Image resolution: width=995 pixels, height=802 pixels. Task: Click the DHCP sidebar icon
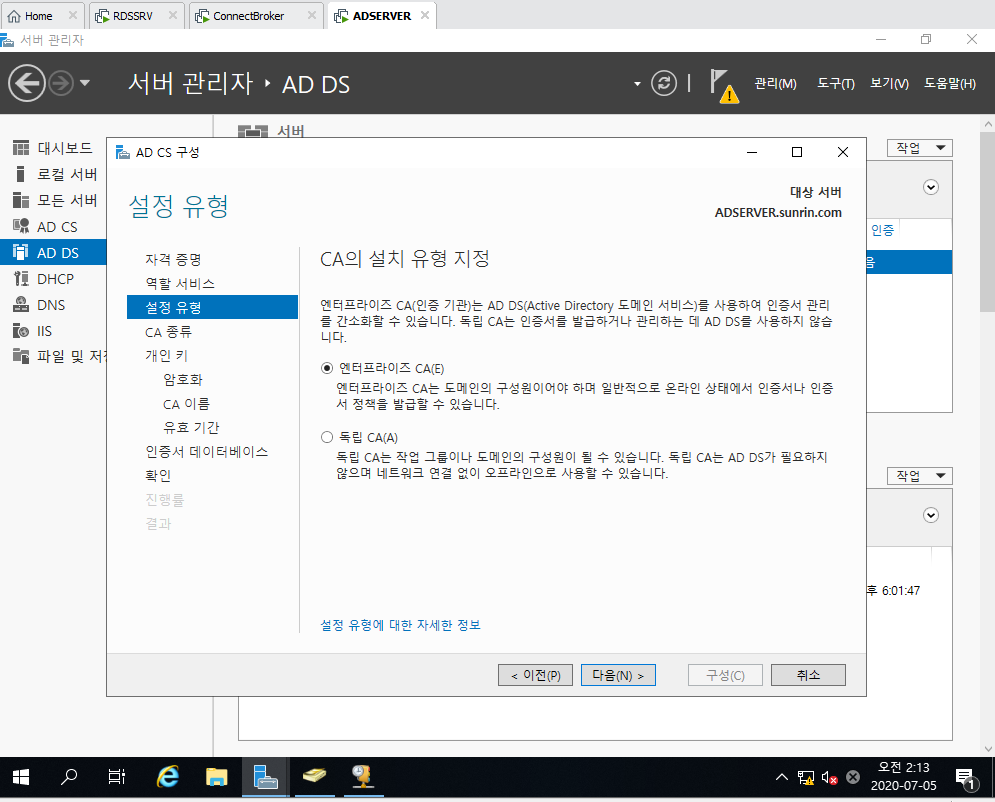[x=21, y=279]
